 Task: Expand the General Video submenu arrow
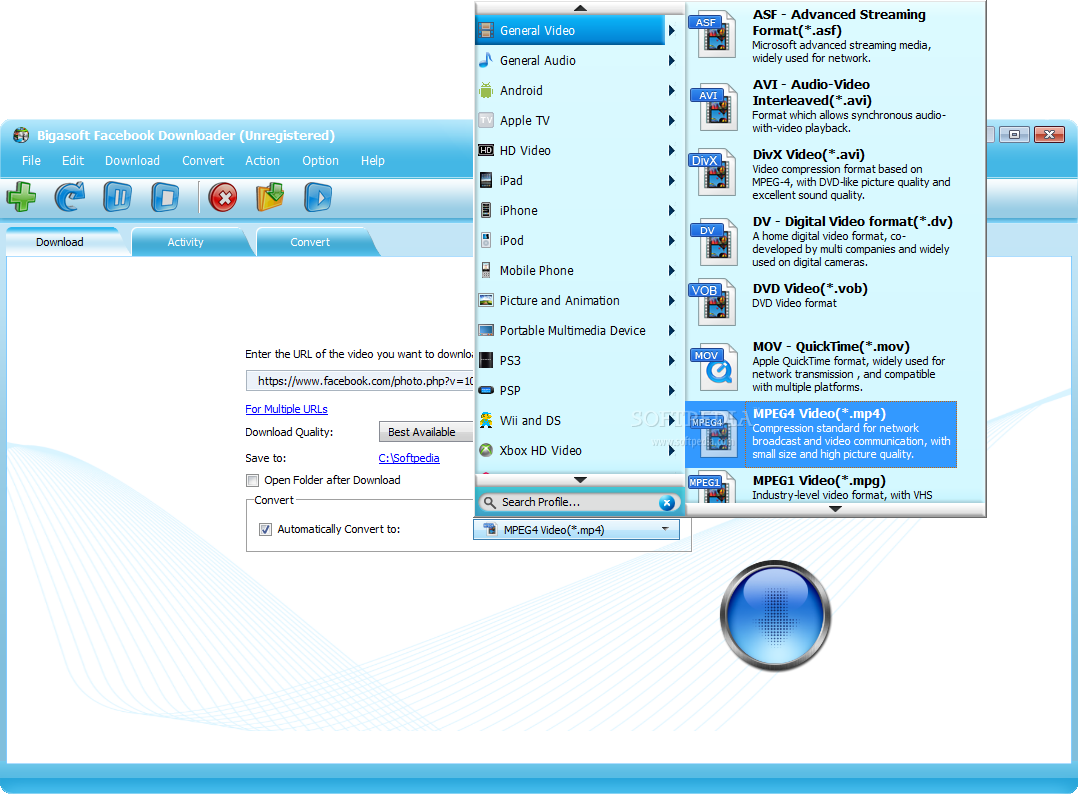click(x=672, y=30)
